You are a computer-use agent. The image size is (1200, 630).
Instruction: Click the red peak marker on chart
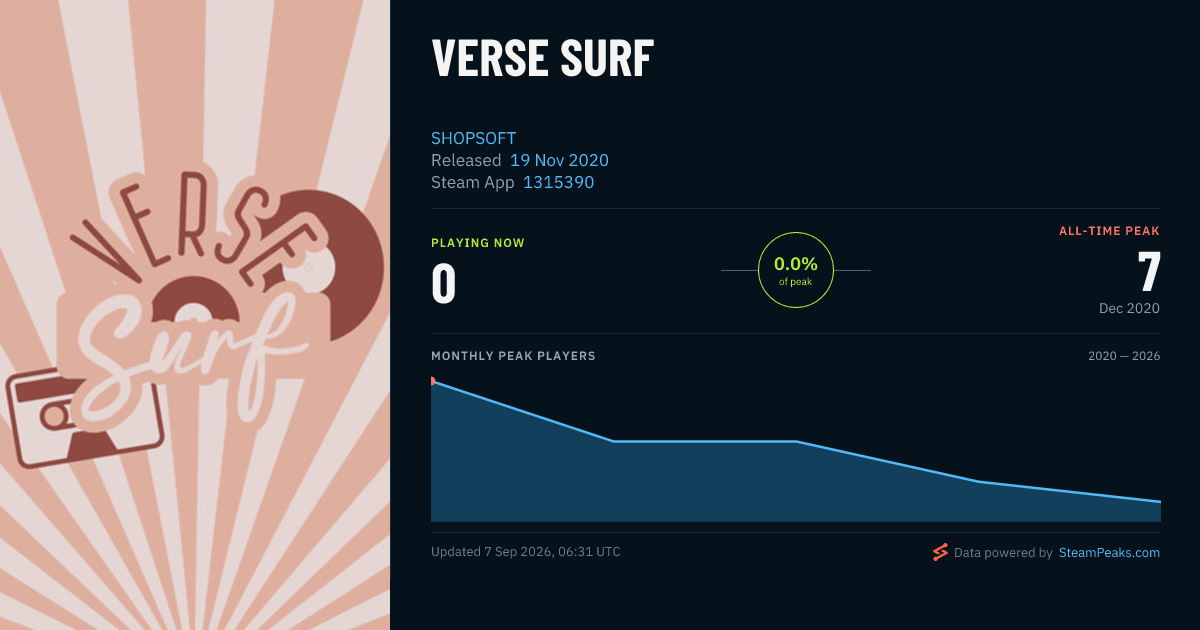tap(432, 381)
